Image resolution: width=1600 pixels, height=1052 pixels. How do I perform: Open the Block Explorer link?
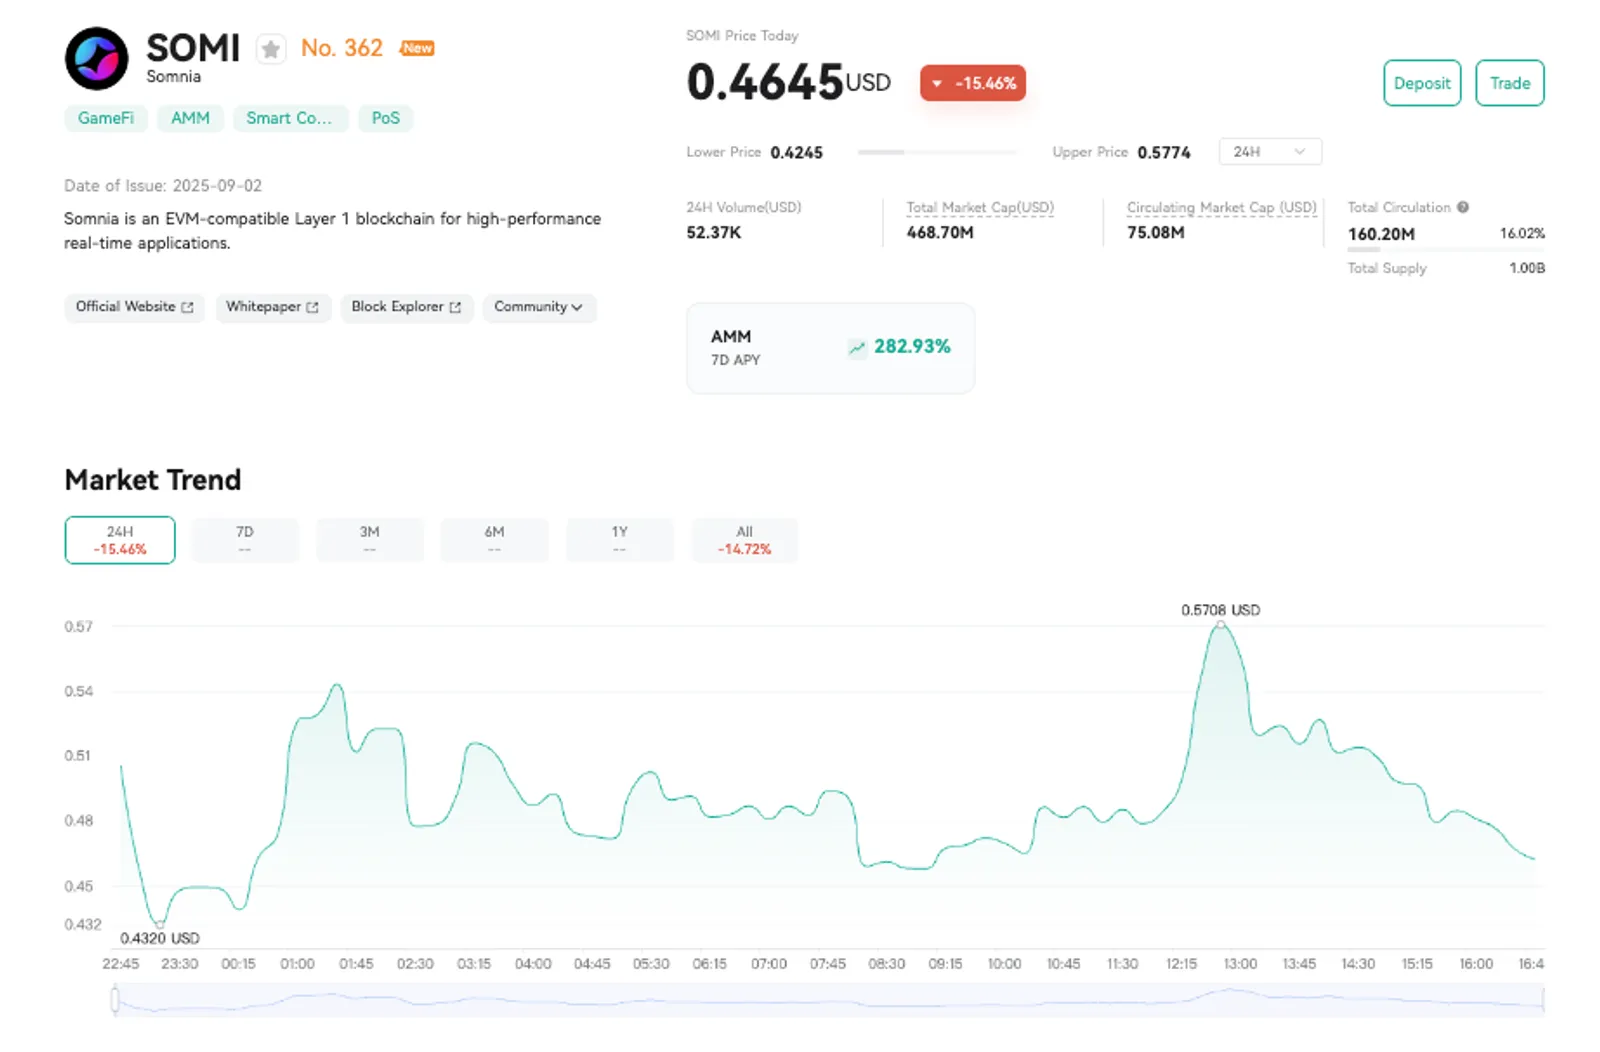click(x=406, y=307)
